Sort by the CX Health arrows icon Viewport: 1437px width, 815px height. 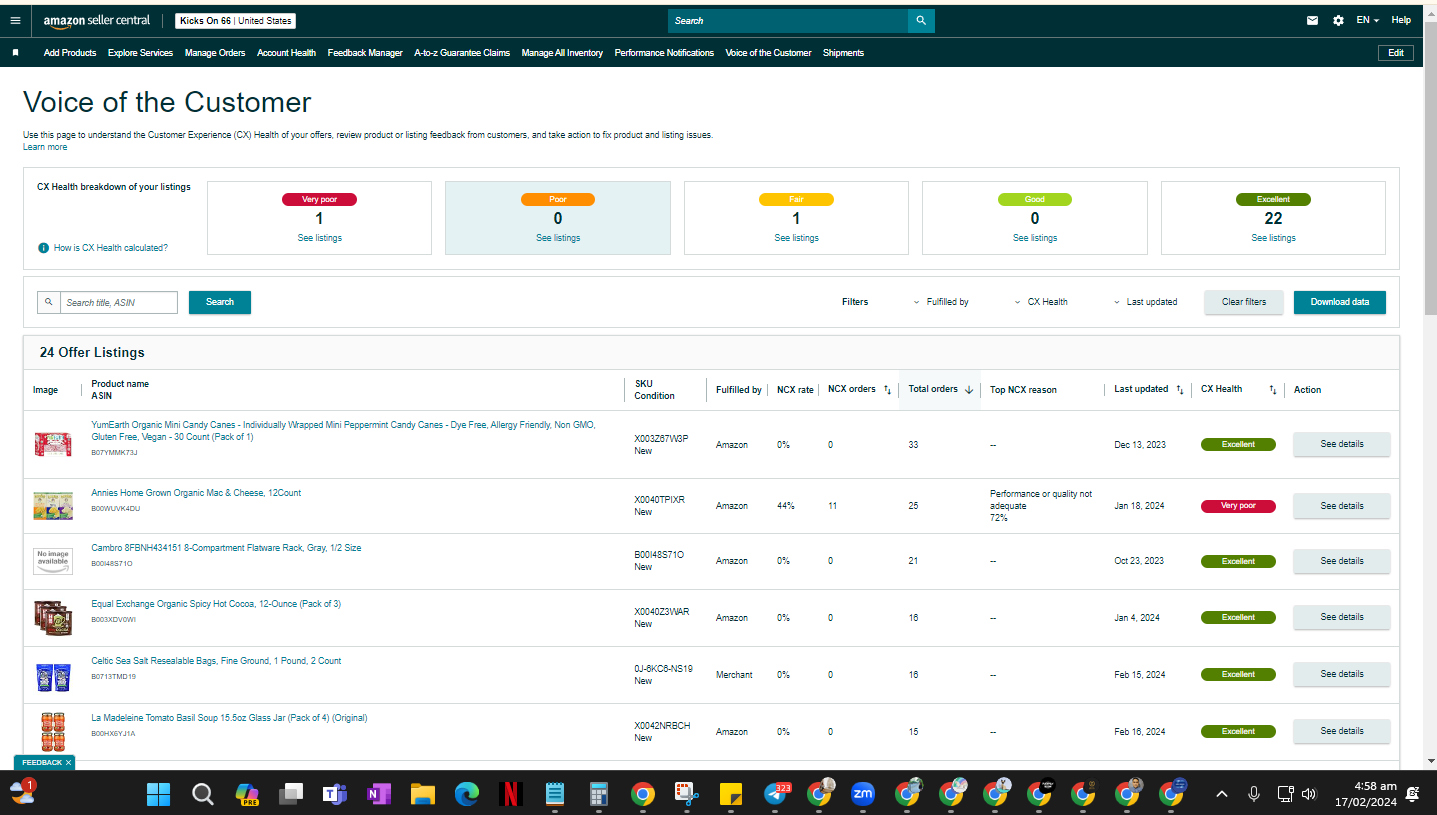(1273, 390)
